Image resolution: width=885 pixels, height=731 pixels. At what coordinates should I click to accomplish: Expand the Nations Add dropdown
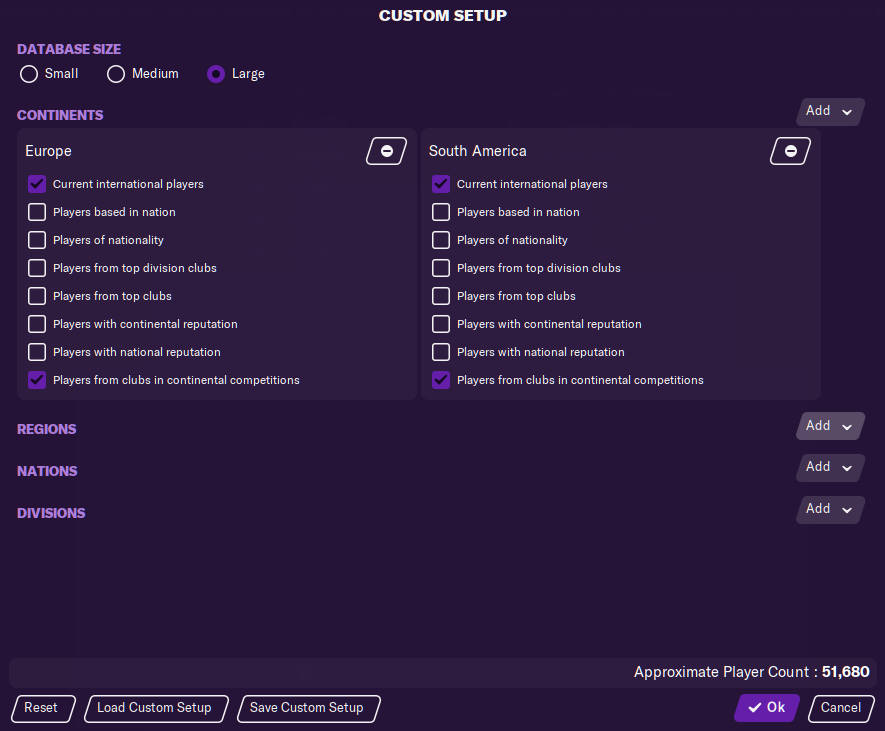[x=830, y=468]
